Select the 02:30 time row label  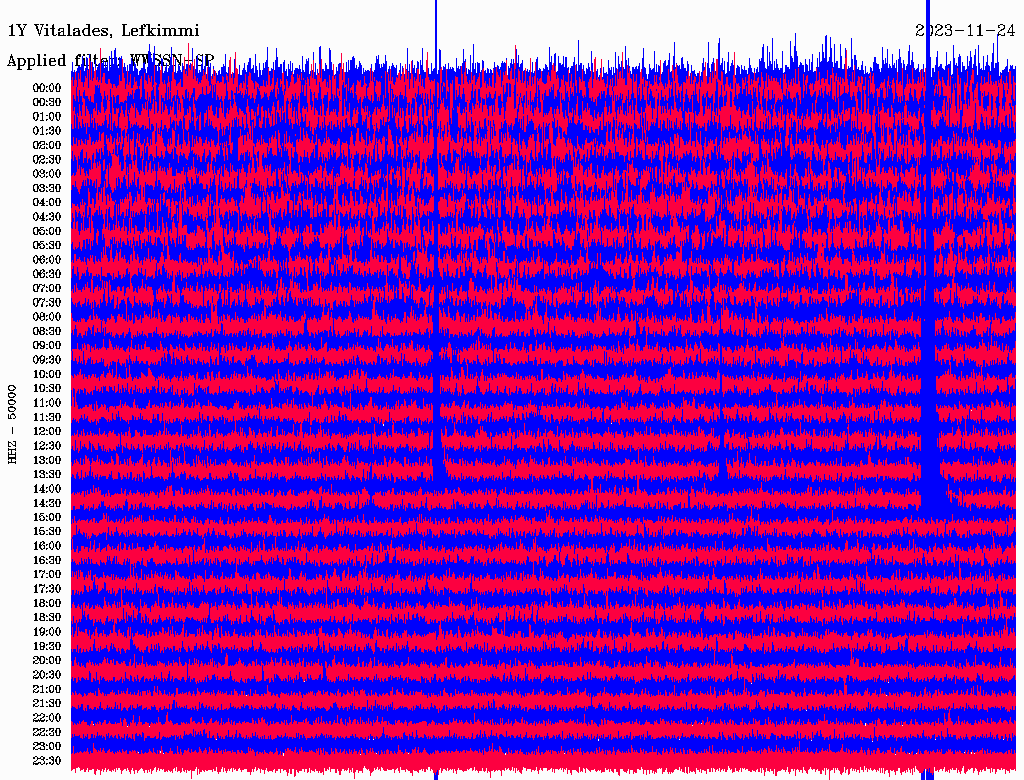click(47, 160)
